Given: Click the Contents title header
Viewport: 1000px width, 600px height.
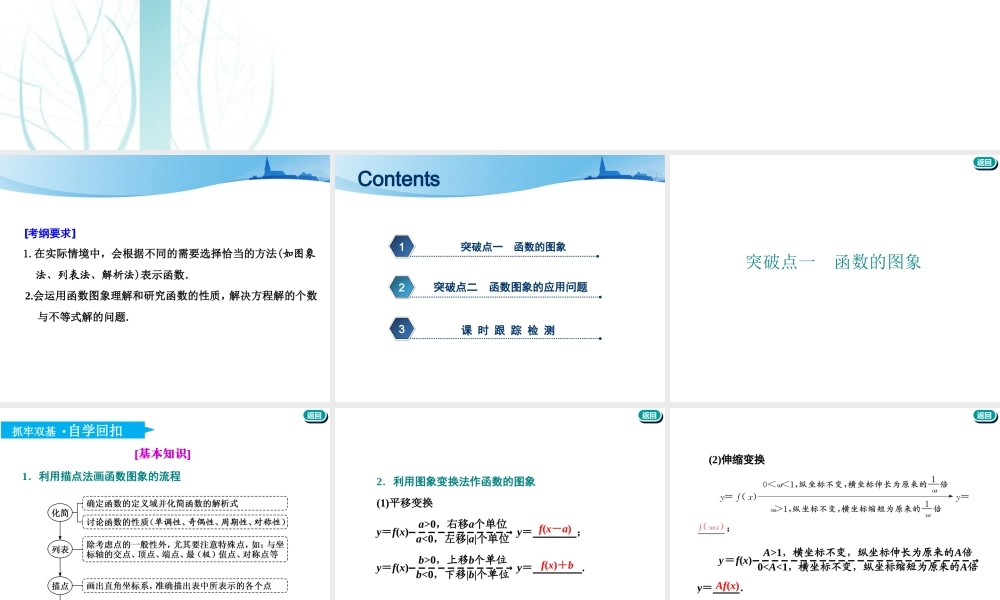Looking at the screenshot, I should point(397,178).
